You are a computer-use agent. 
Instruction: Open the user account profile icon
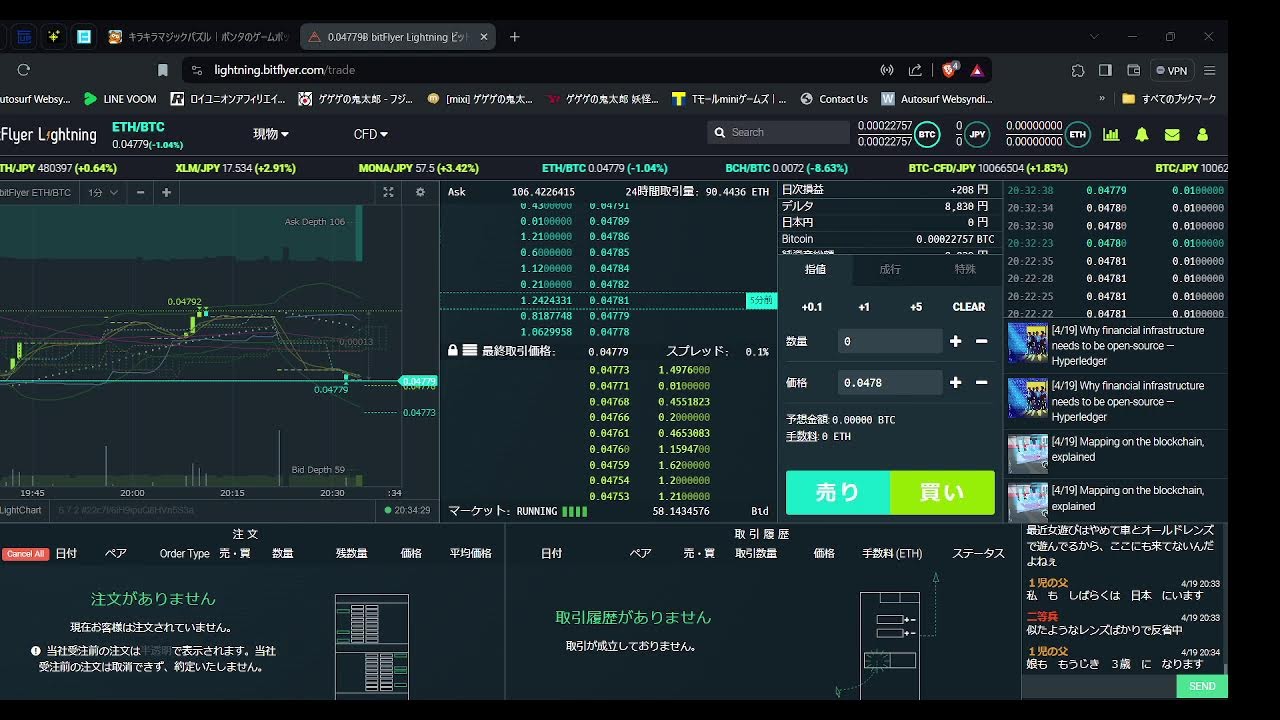click(x=1202, y=134)
